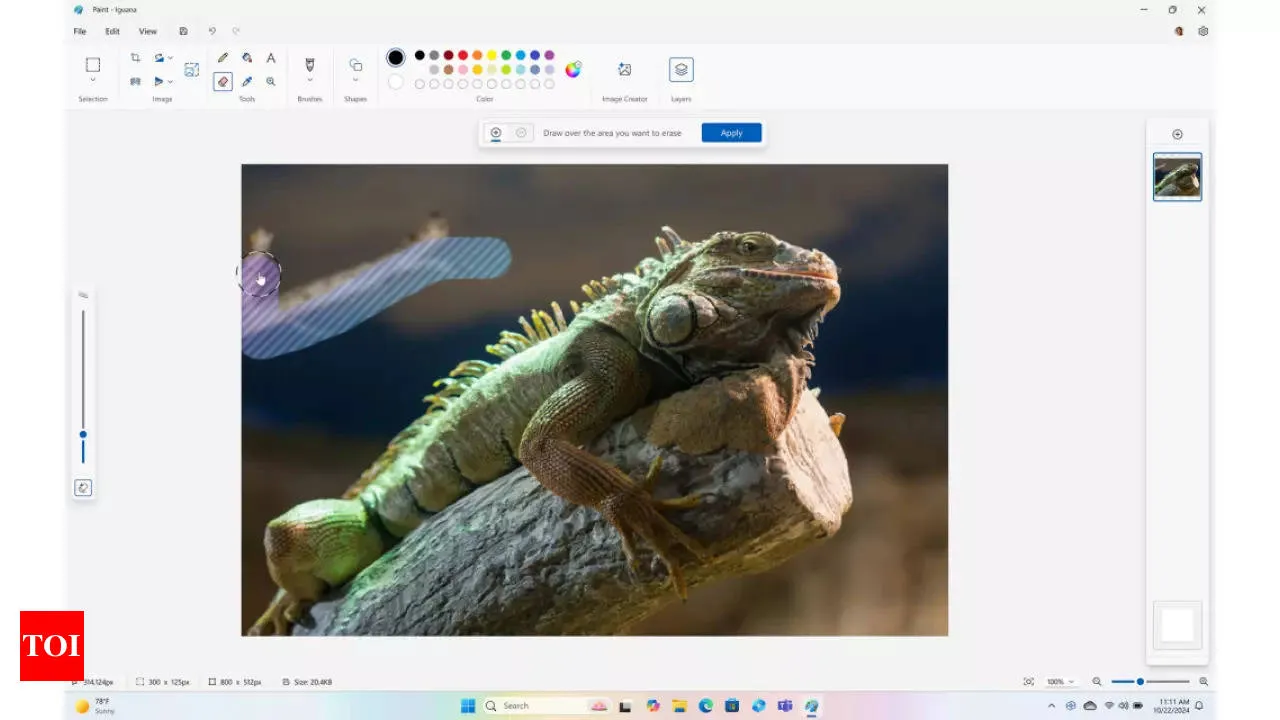
Task: Click the Brushes tool icon
Action: (310, 64)
